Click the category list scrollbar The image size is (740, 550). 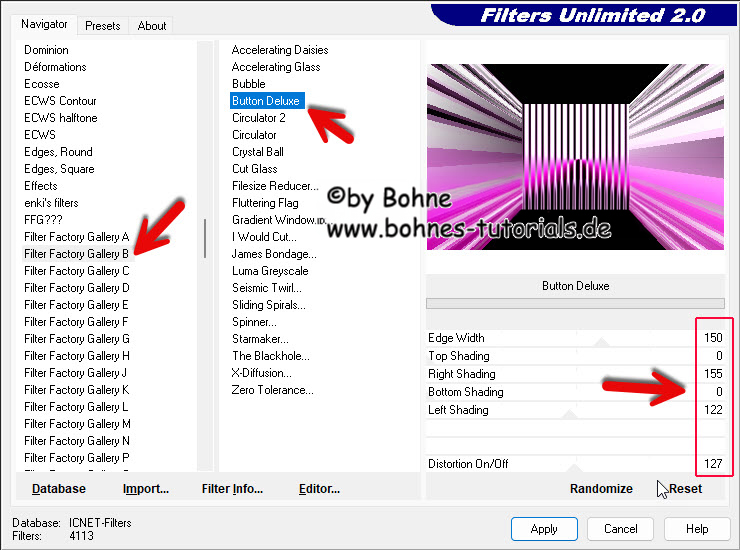pyautogui.click(x=204, y=240)
